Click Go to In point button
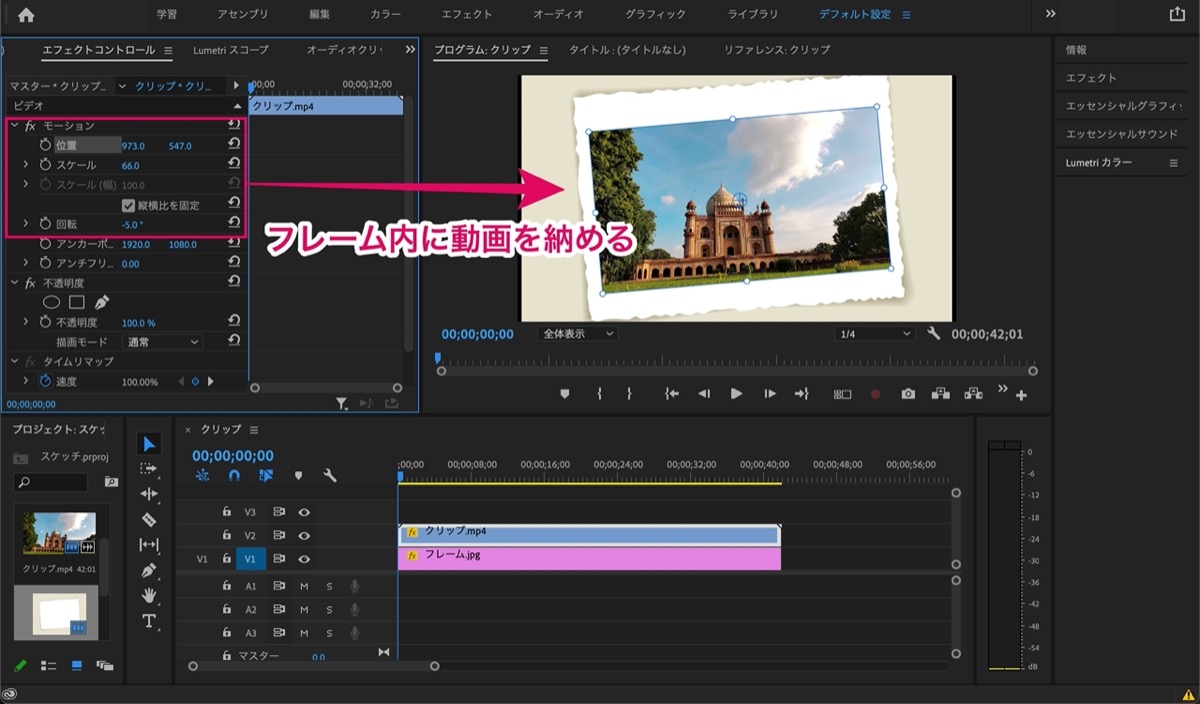The width and height of the screenshot is (1200, 704). [x=671, y=394]
